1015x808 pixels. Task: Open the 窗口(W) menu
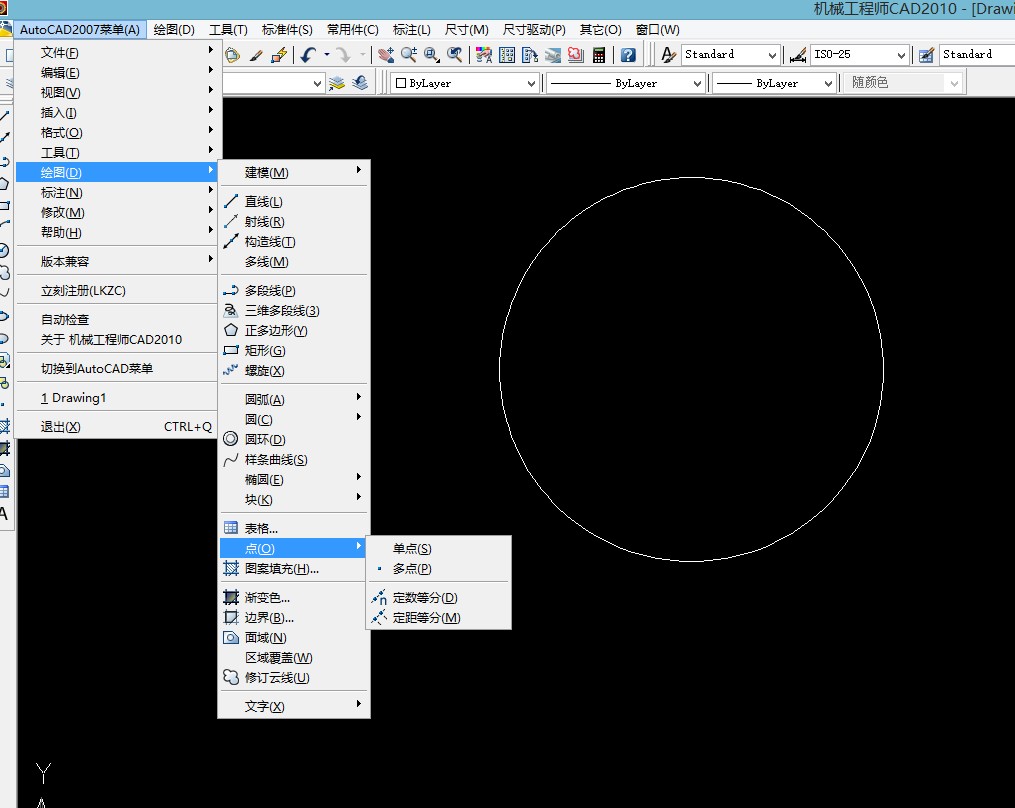658,30
